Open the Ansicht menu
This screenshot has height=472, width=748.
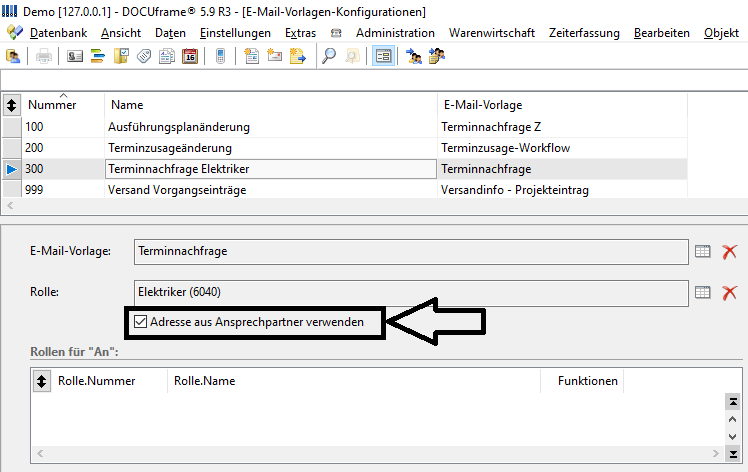pyautogui.click(x=121, y=33)
